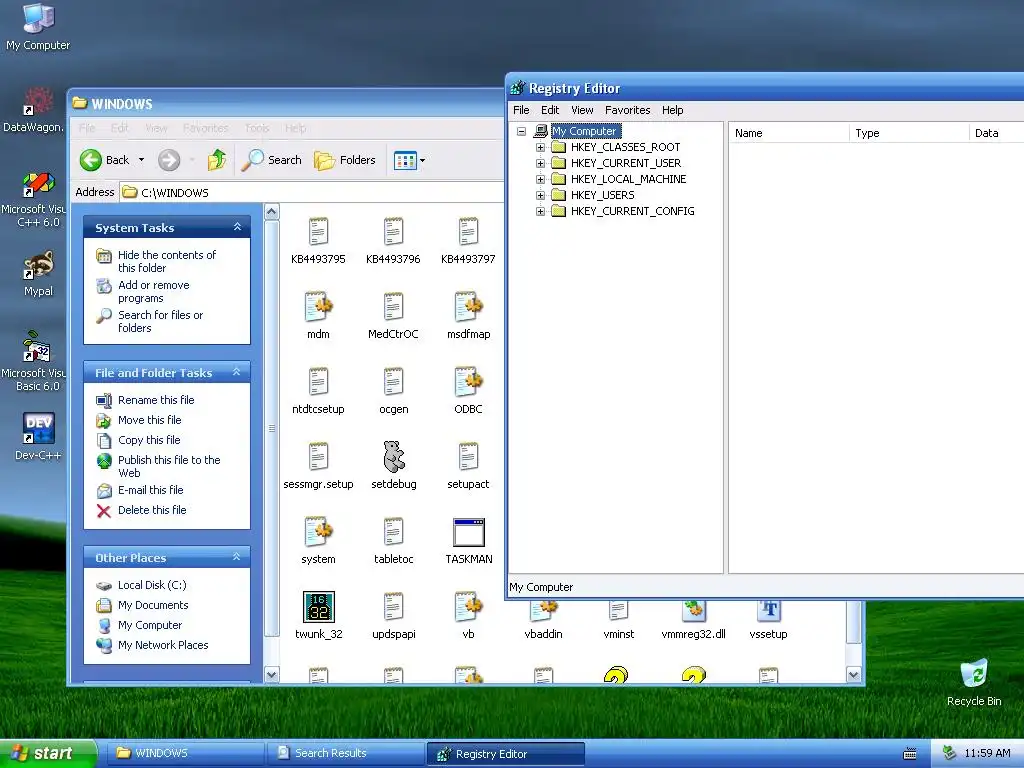Select the TASKMAN application icon

(468, 533)
